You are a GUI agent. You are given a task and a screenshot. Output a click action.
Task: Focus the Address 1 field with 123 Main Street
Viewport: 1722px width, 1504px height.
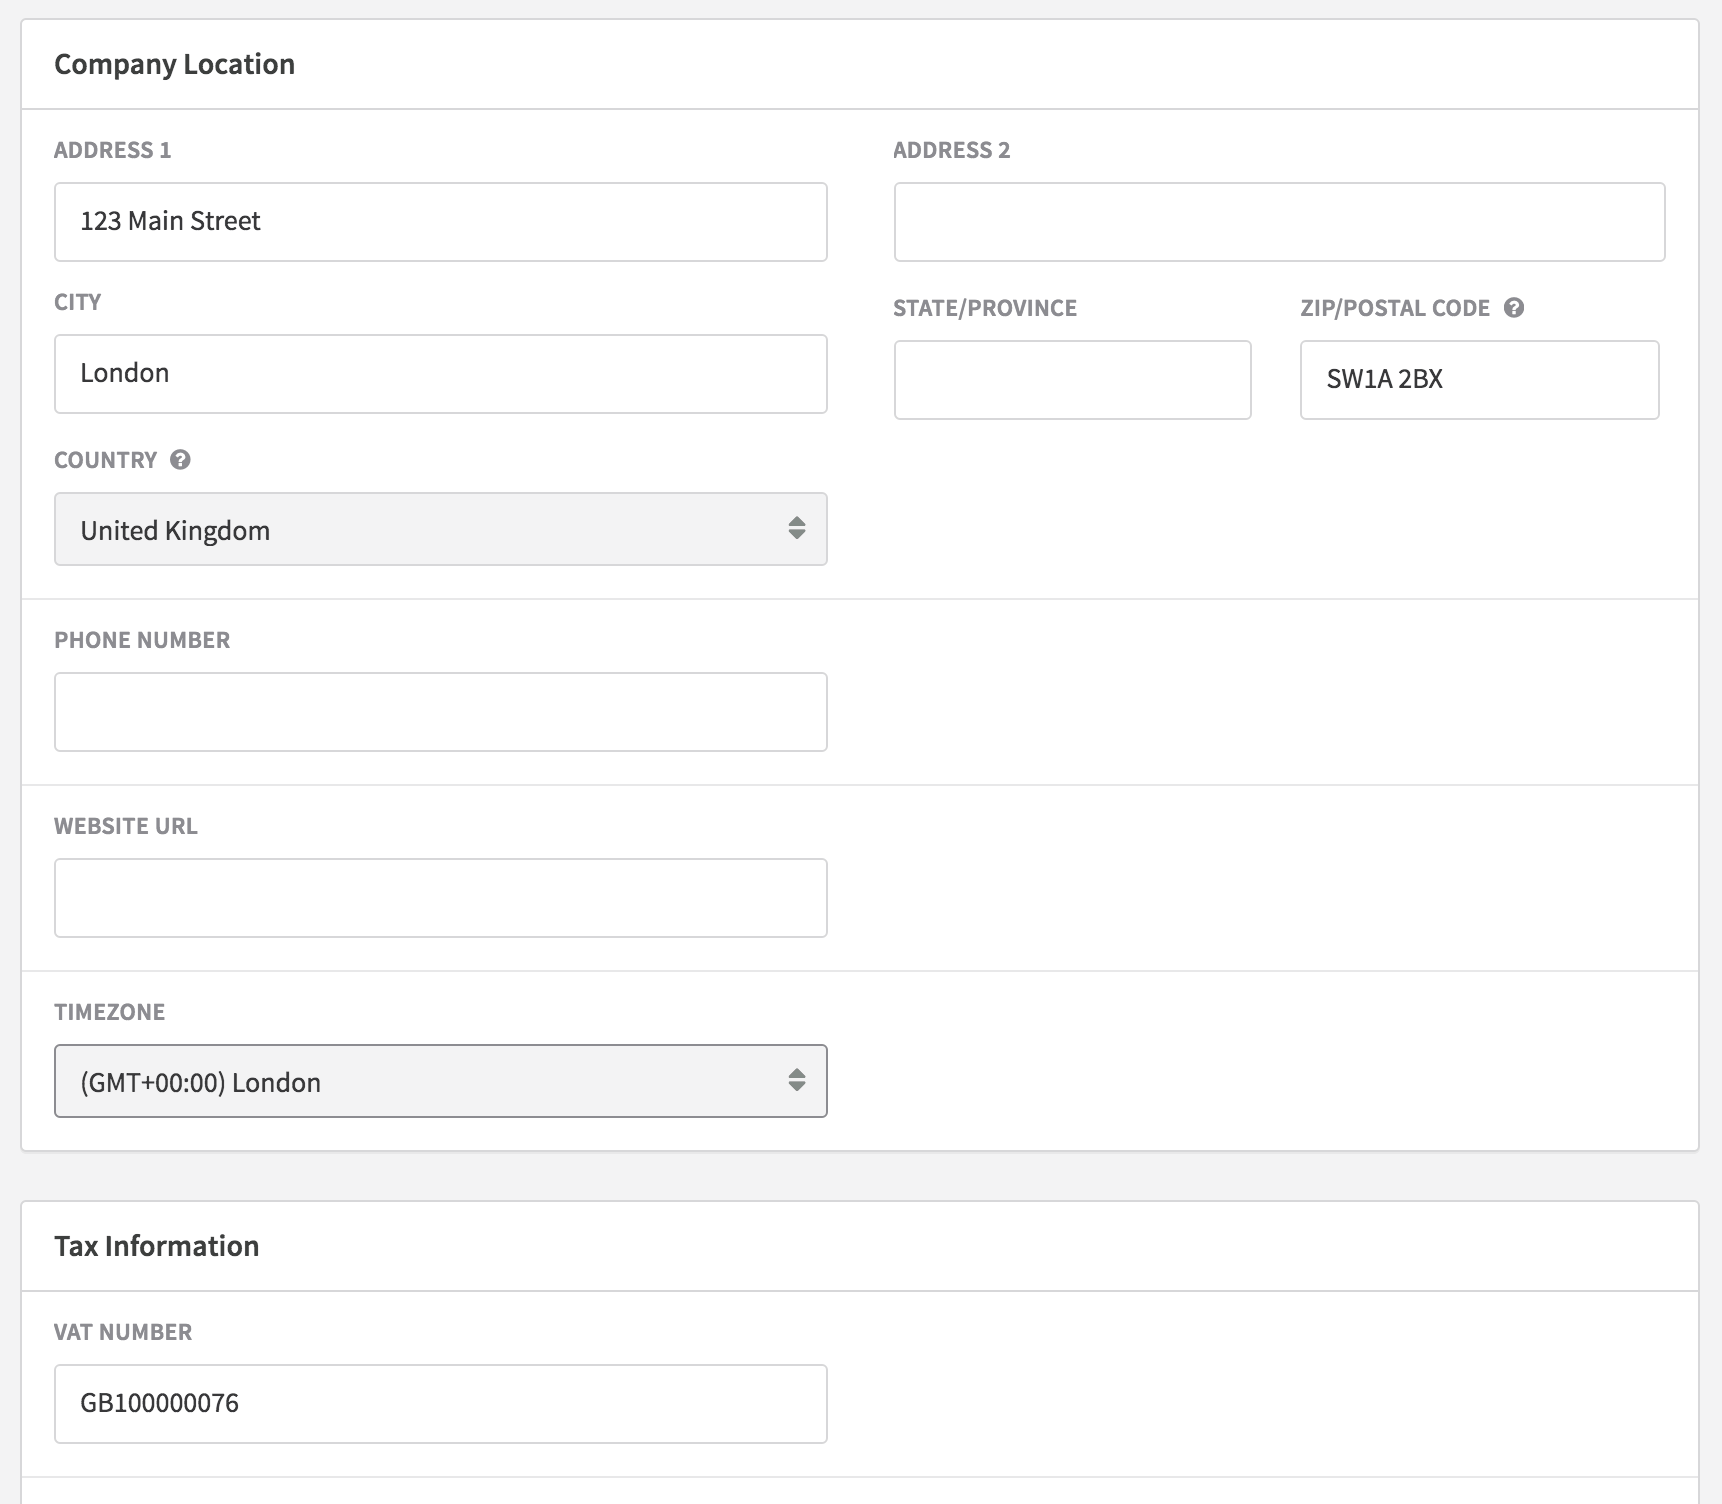click(x=440, y=222)
